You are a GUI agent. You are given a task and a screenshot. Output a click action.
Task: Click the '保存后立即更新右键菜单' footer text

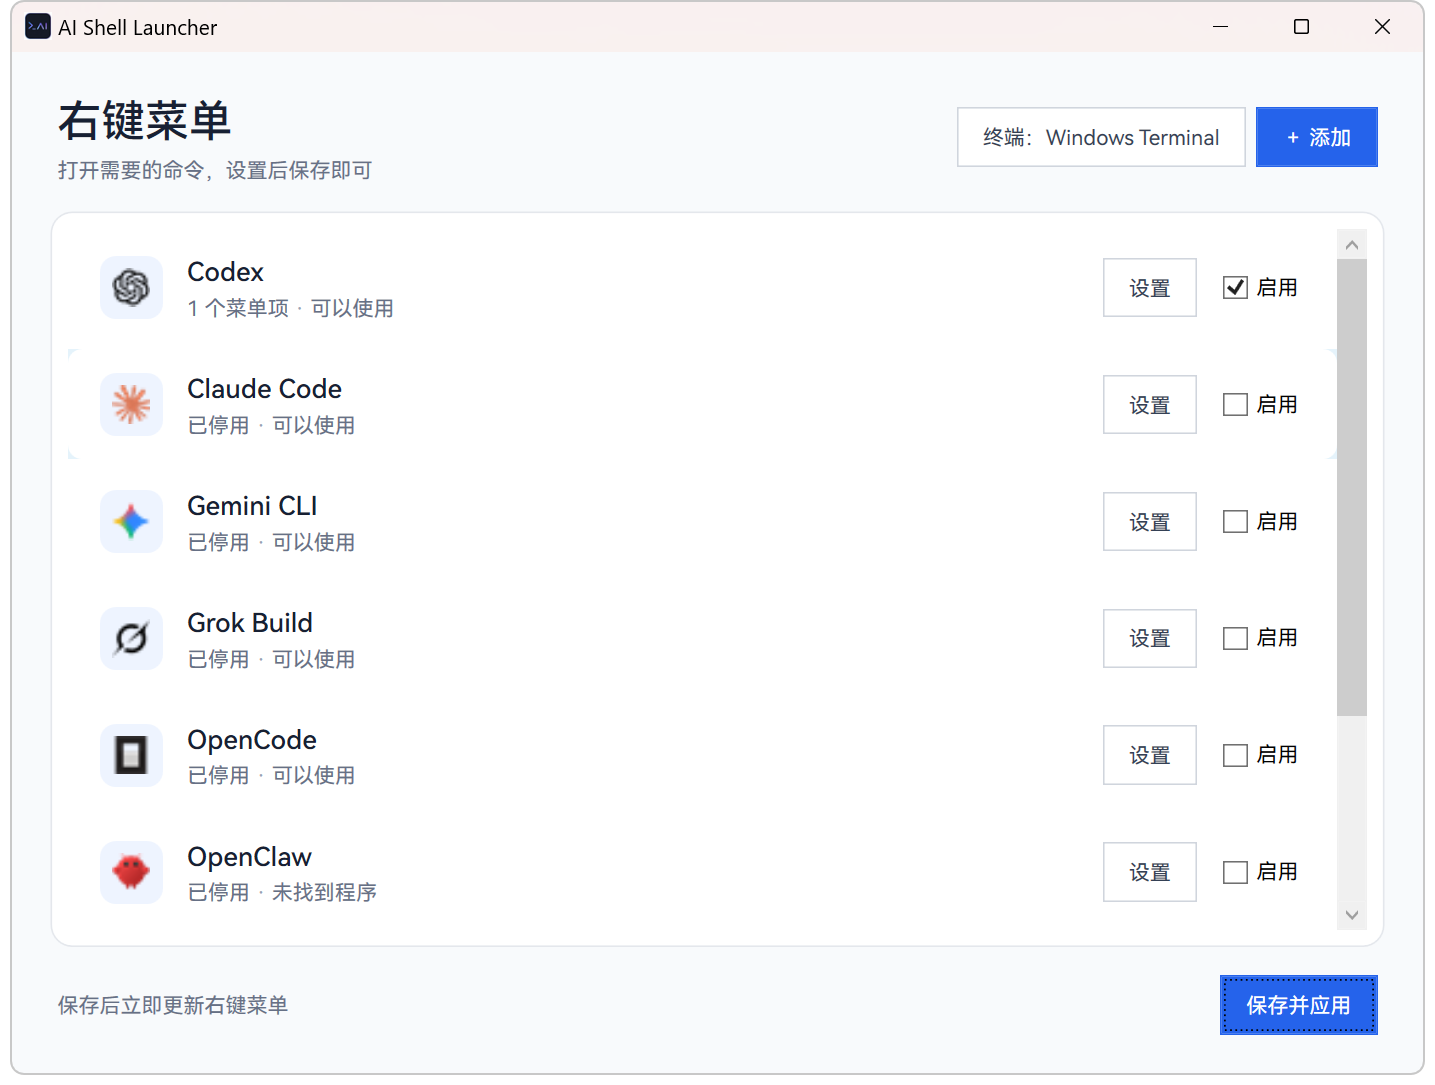point(173,1005)
